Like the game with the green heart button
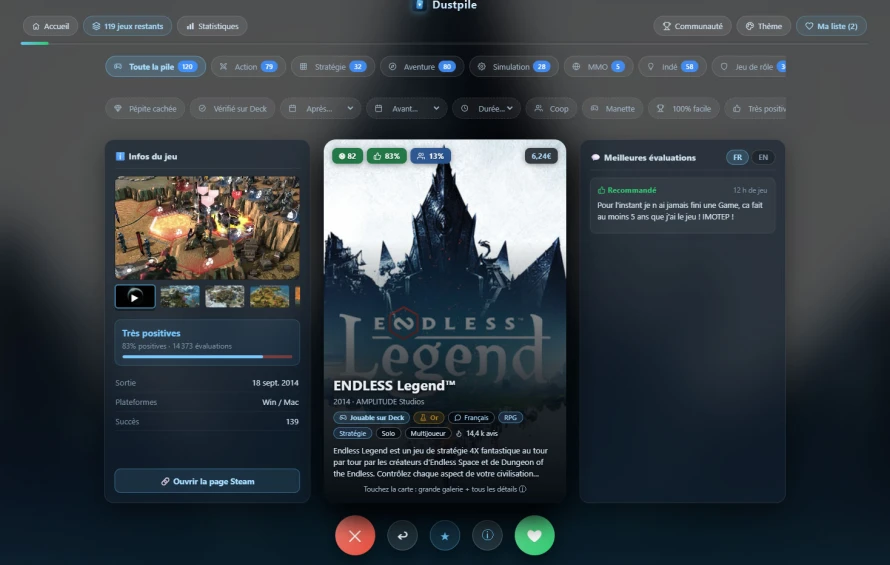 (x=534, y=535)
